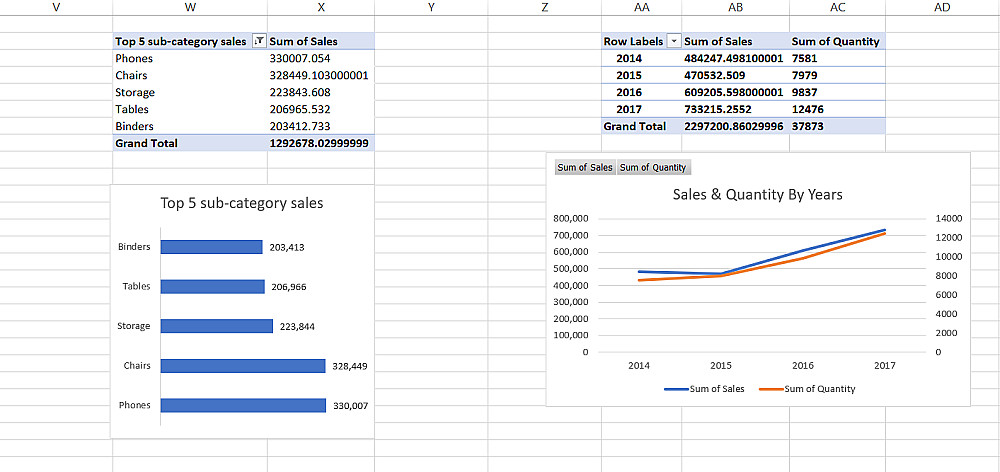This screenshot has width=1000, height=472.
Task: Select column header Y
Action: (x=431, y=8)
